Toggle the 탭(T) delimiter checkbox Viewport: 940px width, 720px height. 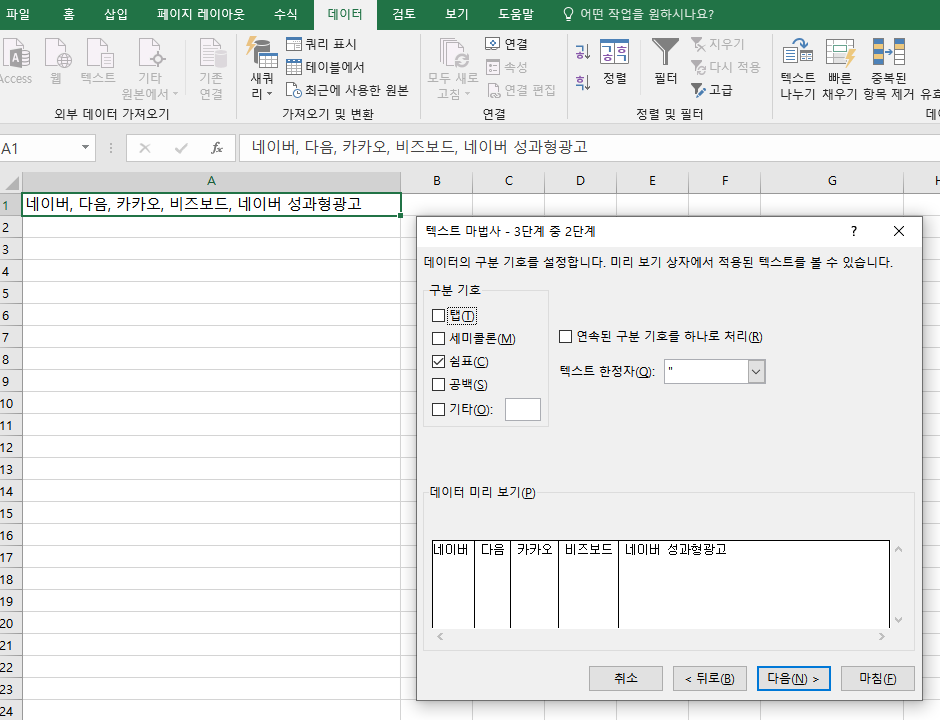pyautogui.click(x=438, y=315)
